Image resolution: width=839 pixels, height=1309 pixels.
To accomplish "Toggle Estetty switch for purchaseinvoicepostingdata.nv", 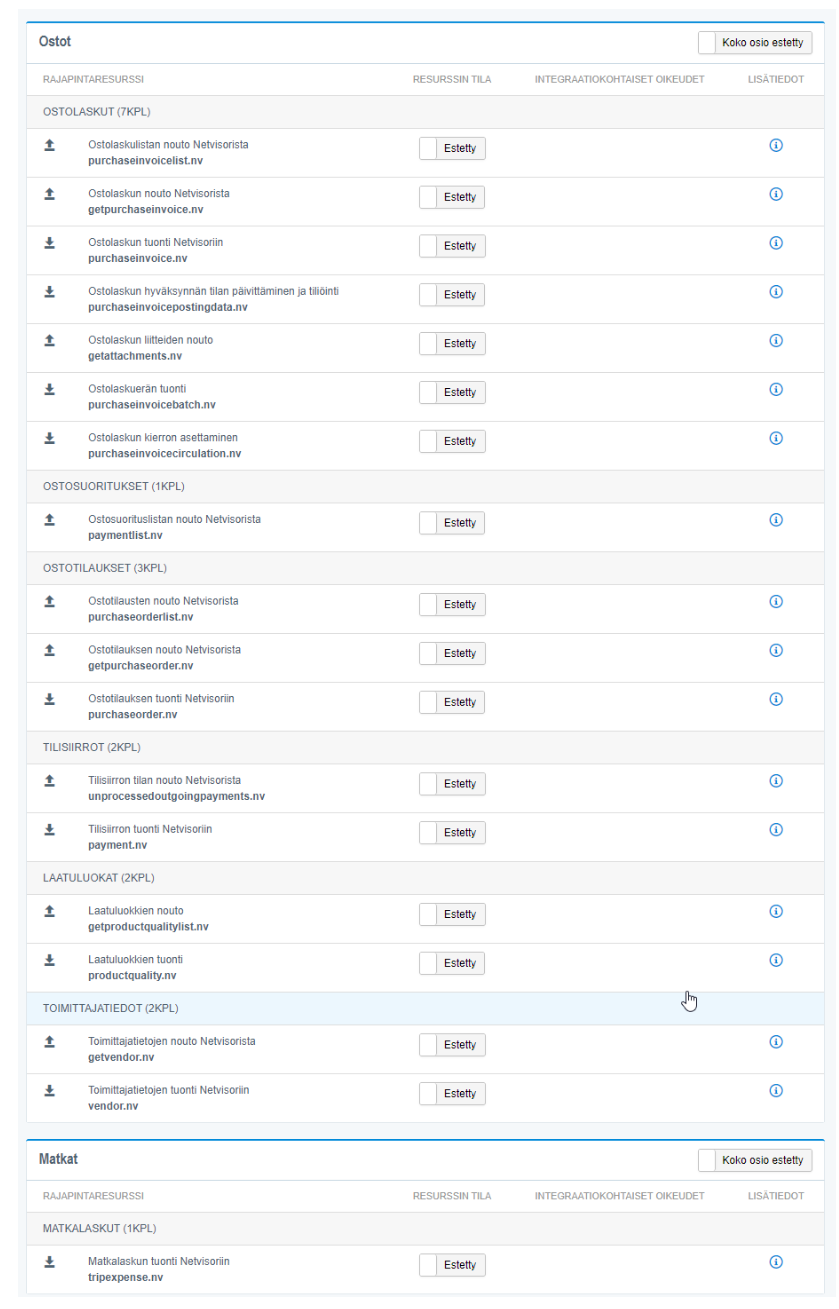I will point(452,295).
